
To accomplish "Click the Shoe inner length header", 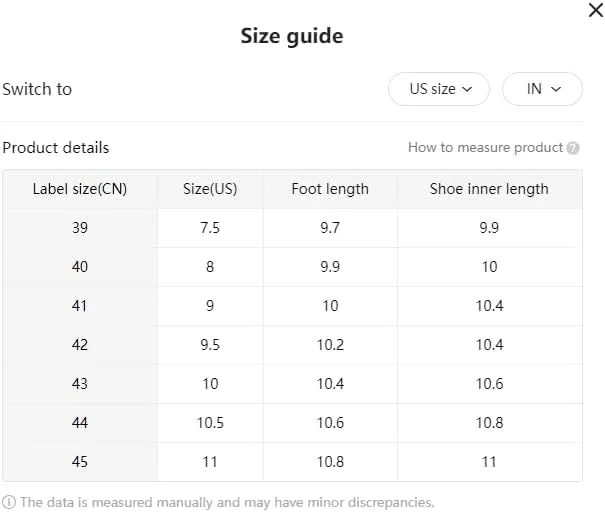I will pyautogui.click(x=489, y=189).
